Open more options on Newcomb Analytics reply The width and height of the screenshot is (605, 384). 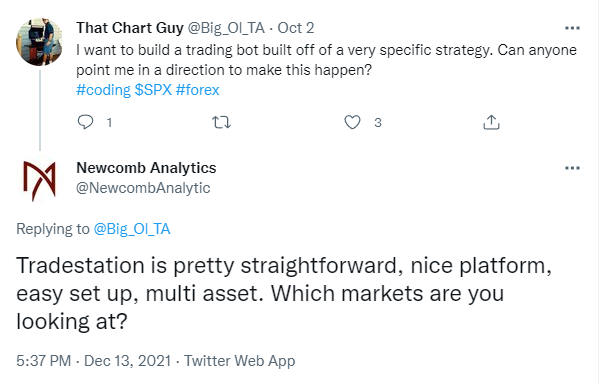572,168
